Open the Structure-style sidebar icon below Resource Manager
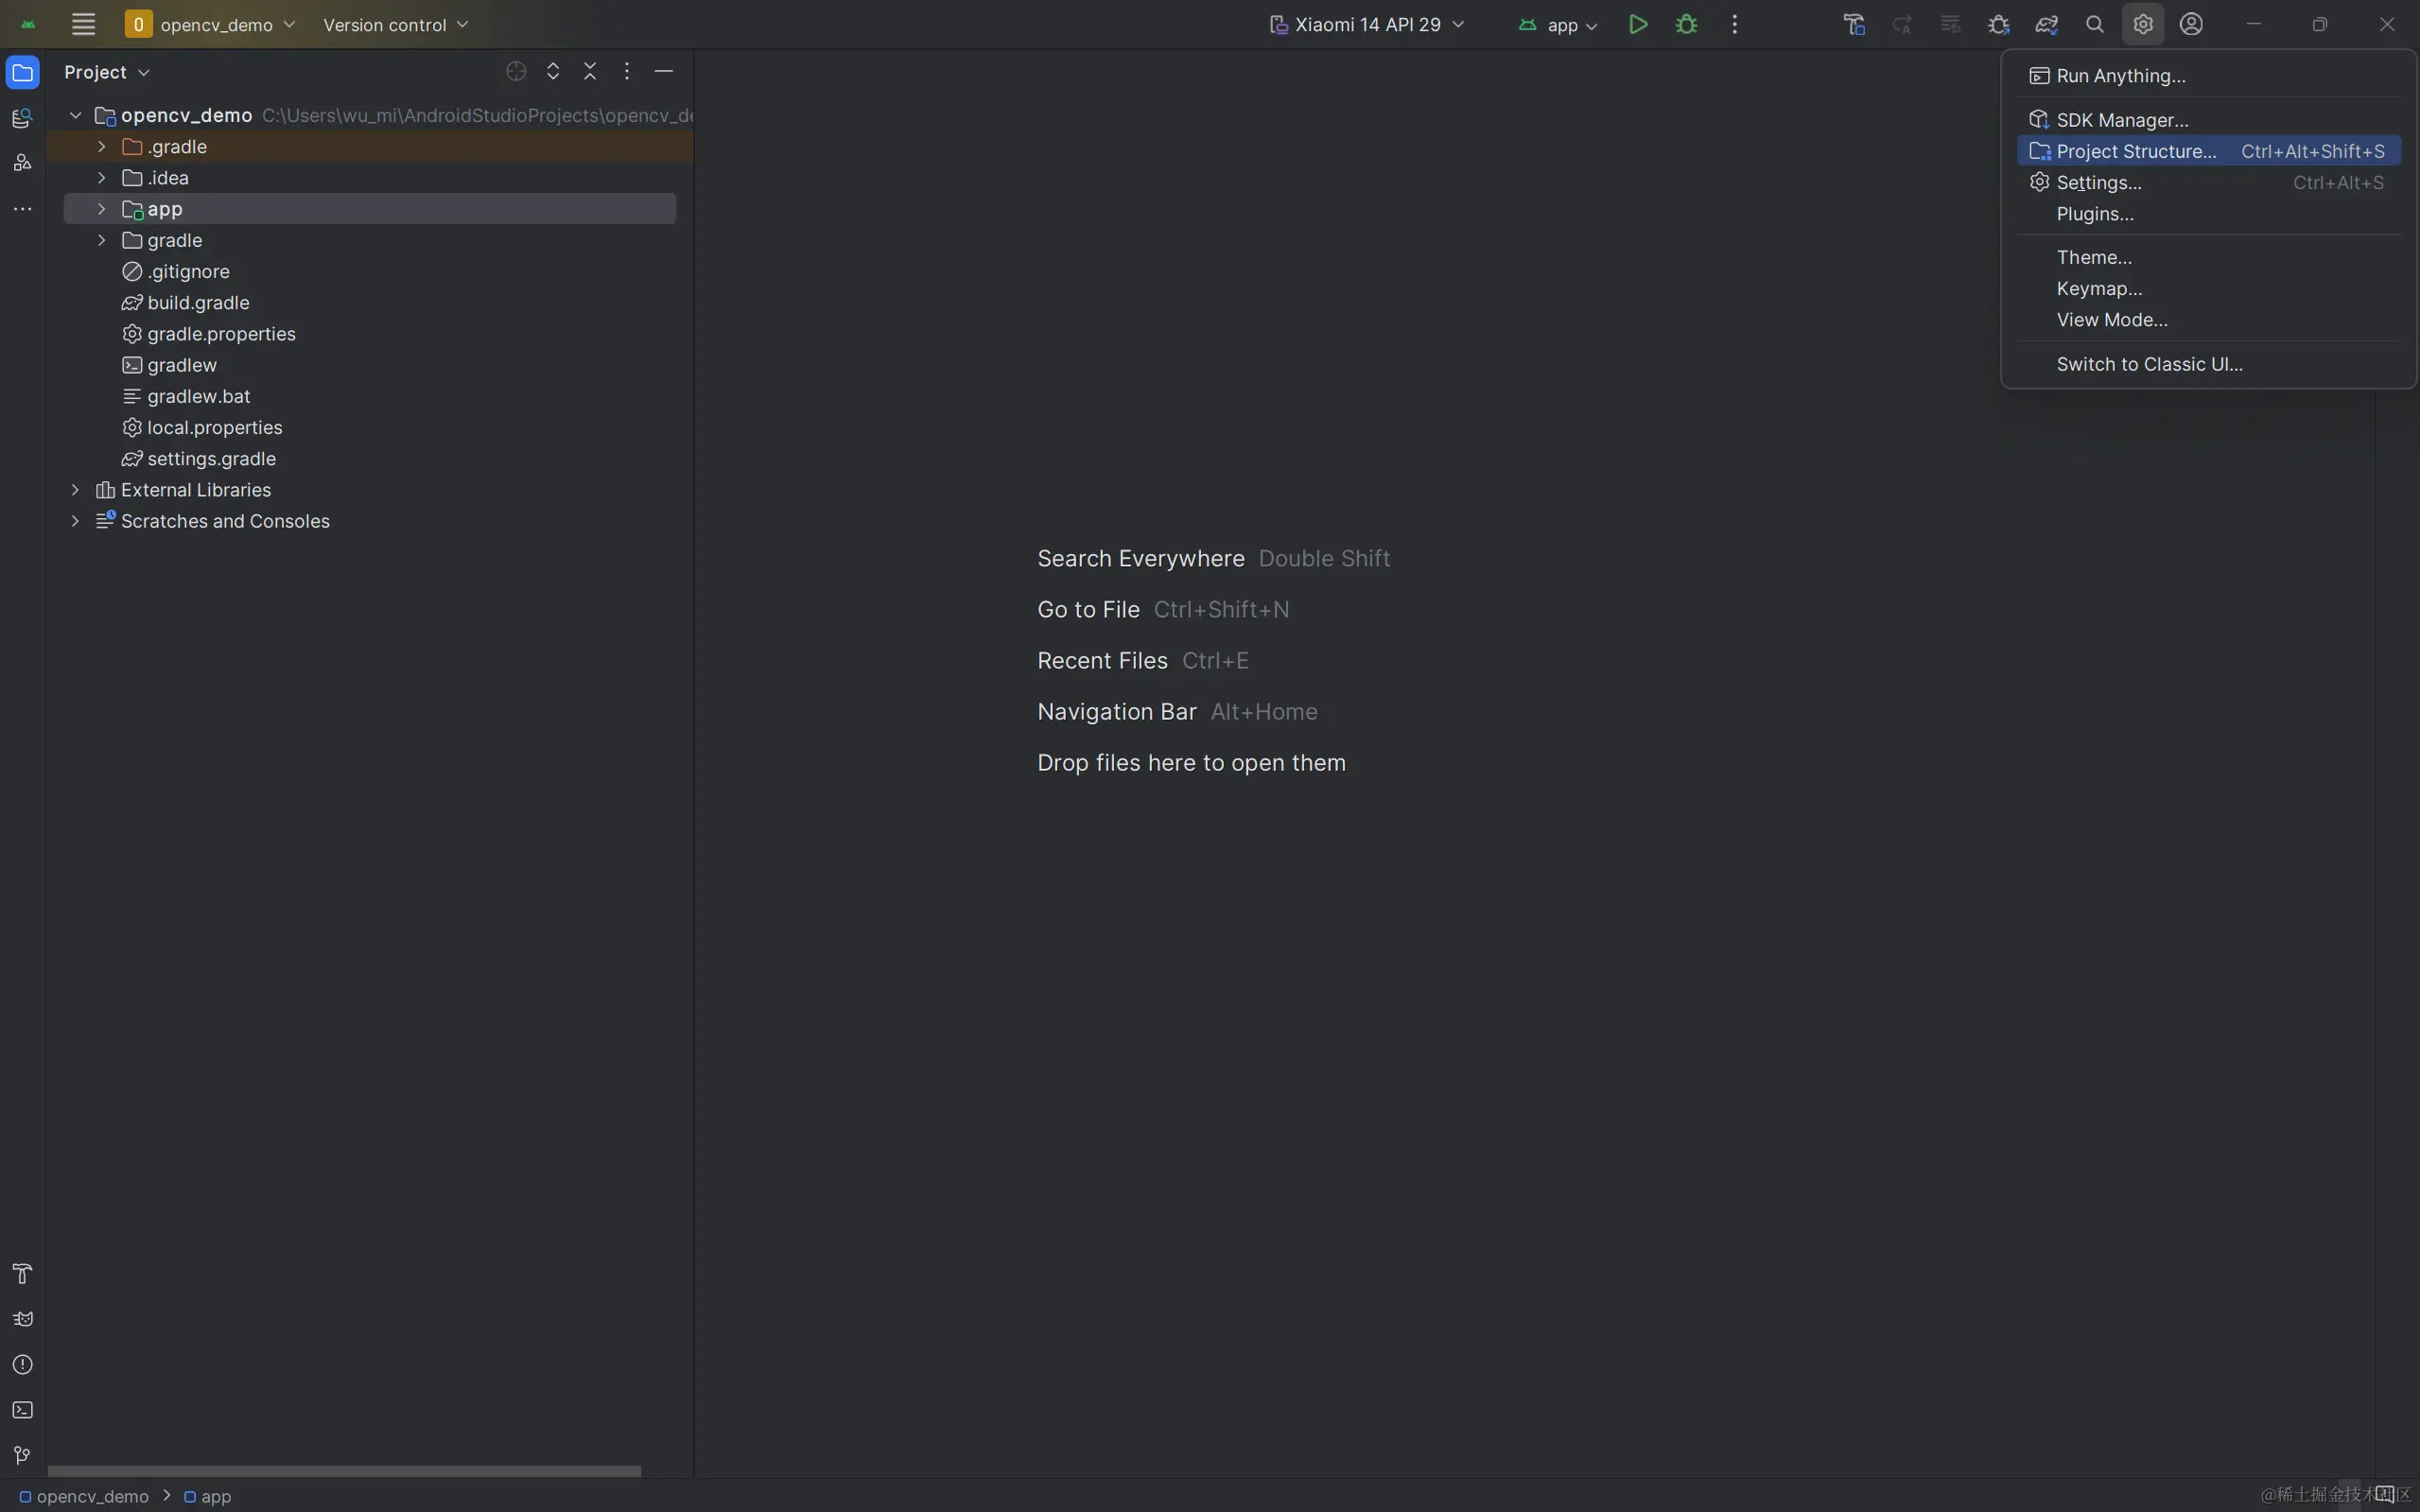Screen dimensions: 2420x1512 (x=22, y=162)
